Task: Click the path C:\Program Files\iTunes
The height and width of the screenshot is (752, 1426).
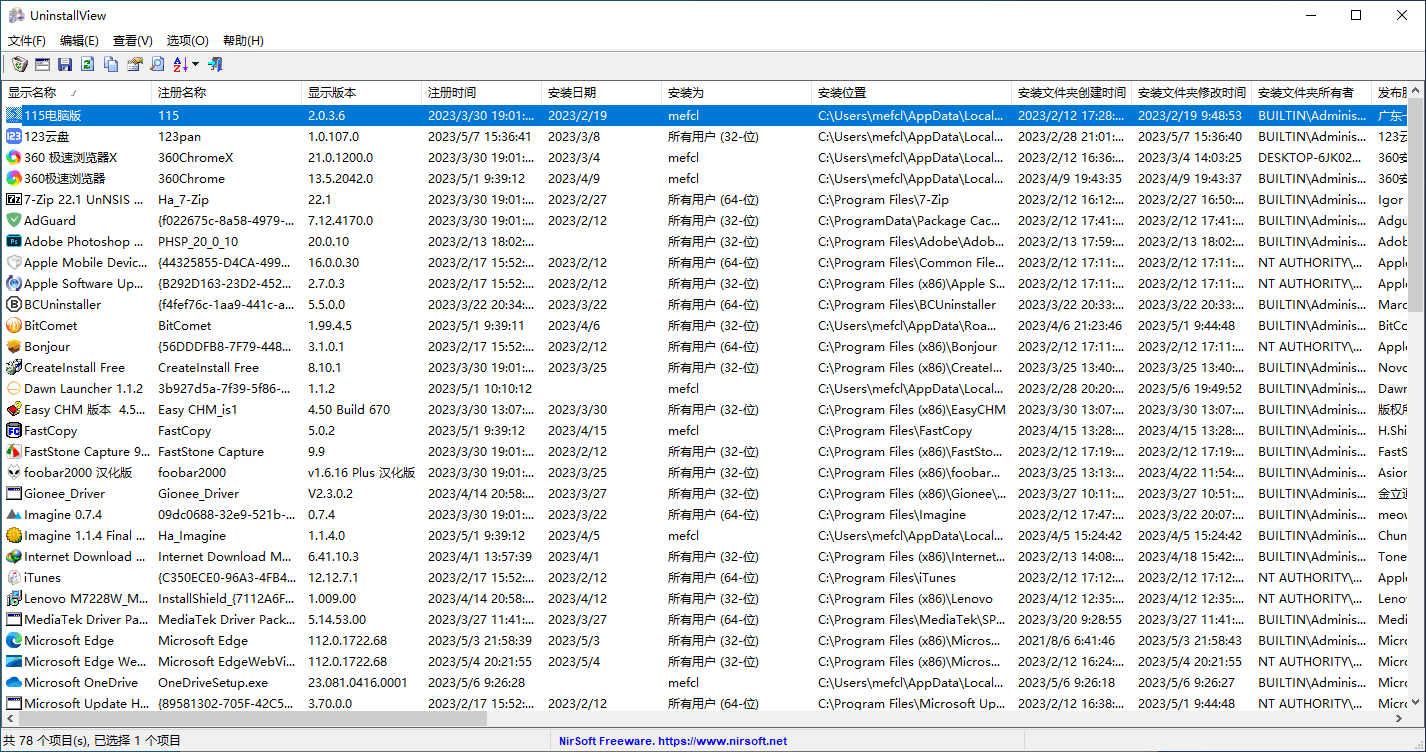Action: 886,577
